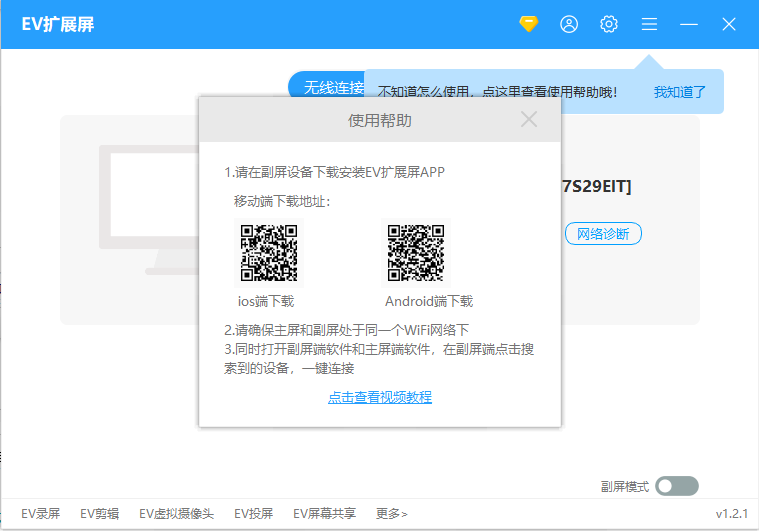759x531 pixels.
Task: Open the user account profile icon
Action: tap(569, 24)
